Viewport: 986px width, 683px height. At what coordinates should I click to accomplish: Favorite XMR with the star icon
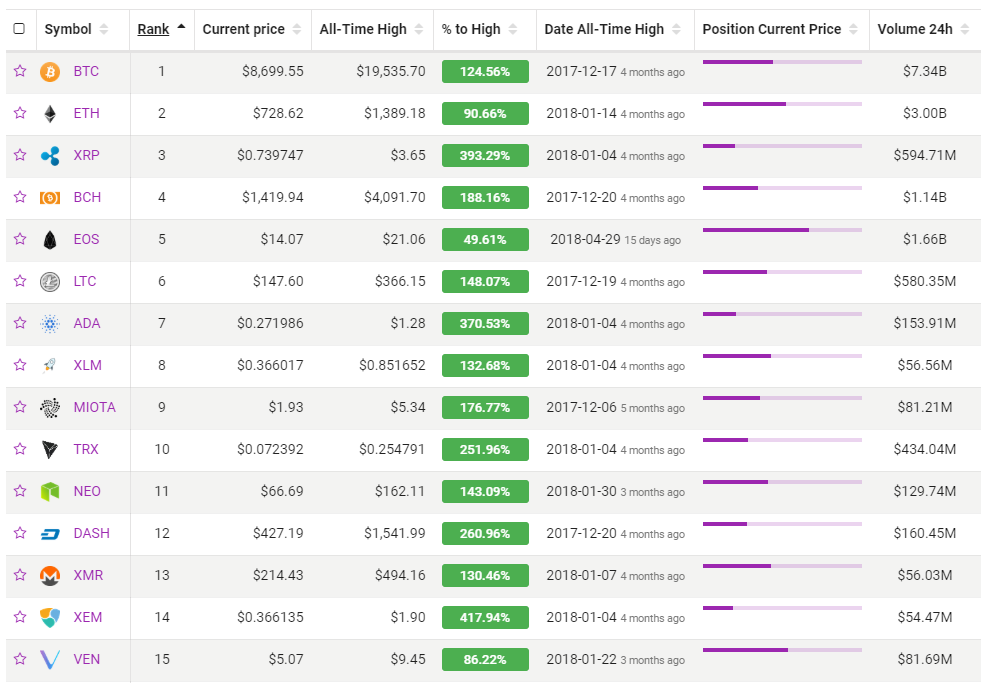[x=20, y=575]
